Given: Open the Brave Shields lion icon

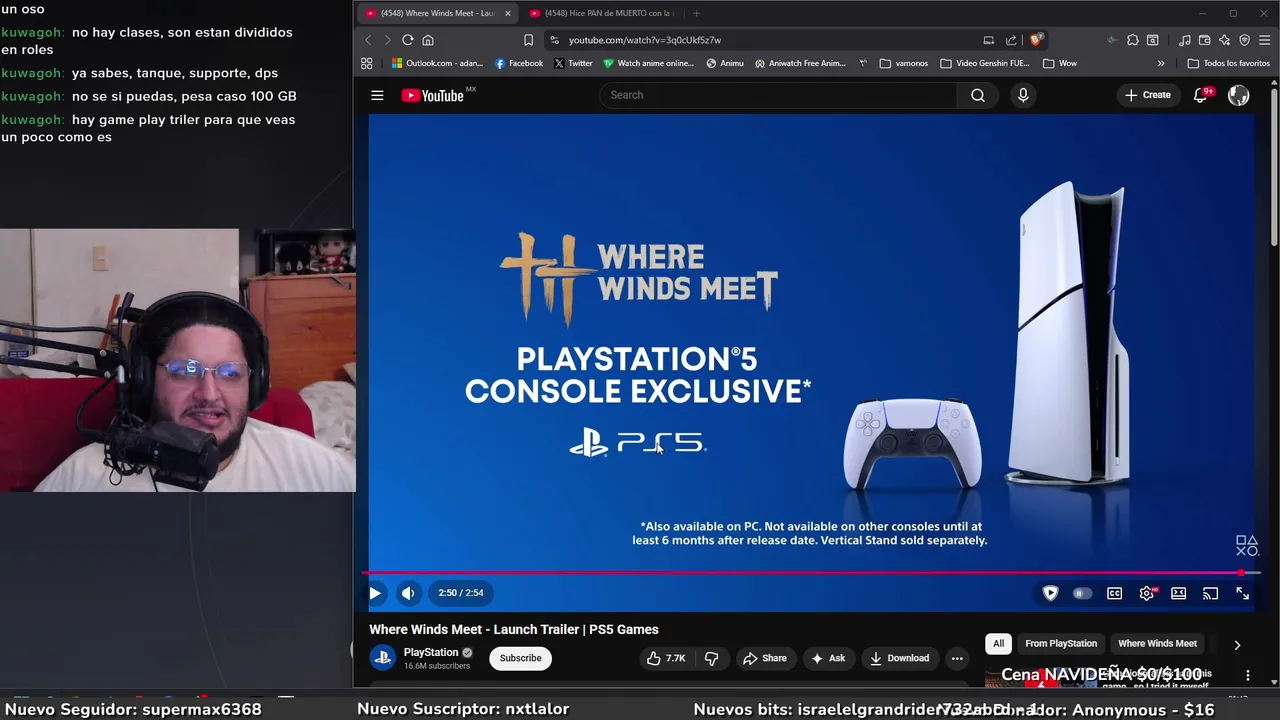Looking at the screenshot, I should click(x=1036, y=40).
